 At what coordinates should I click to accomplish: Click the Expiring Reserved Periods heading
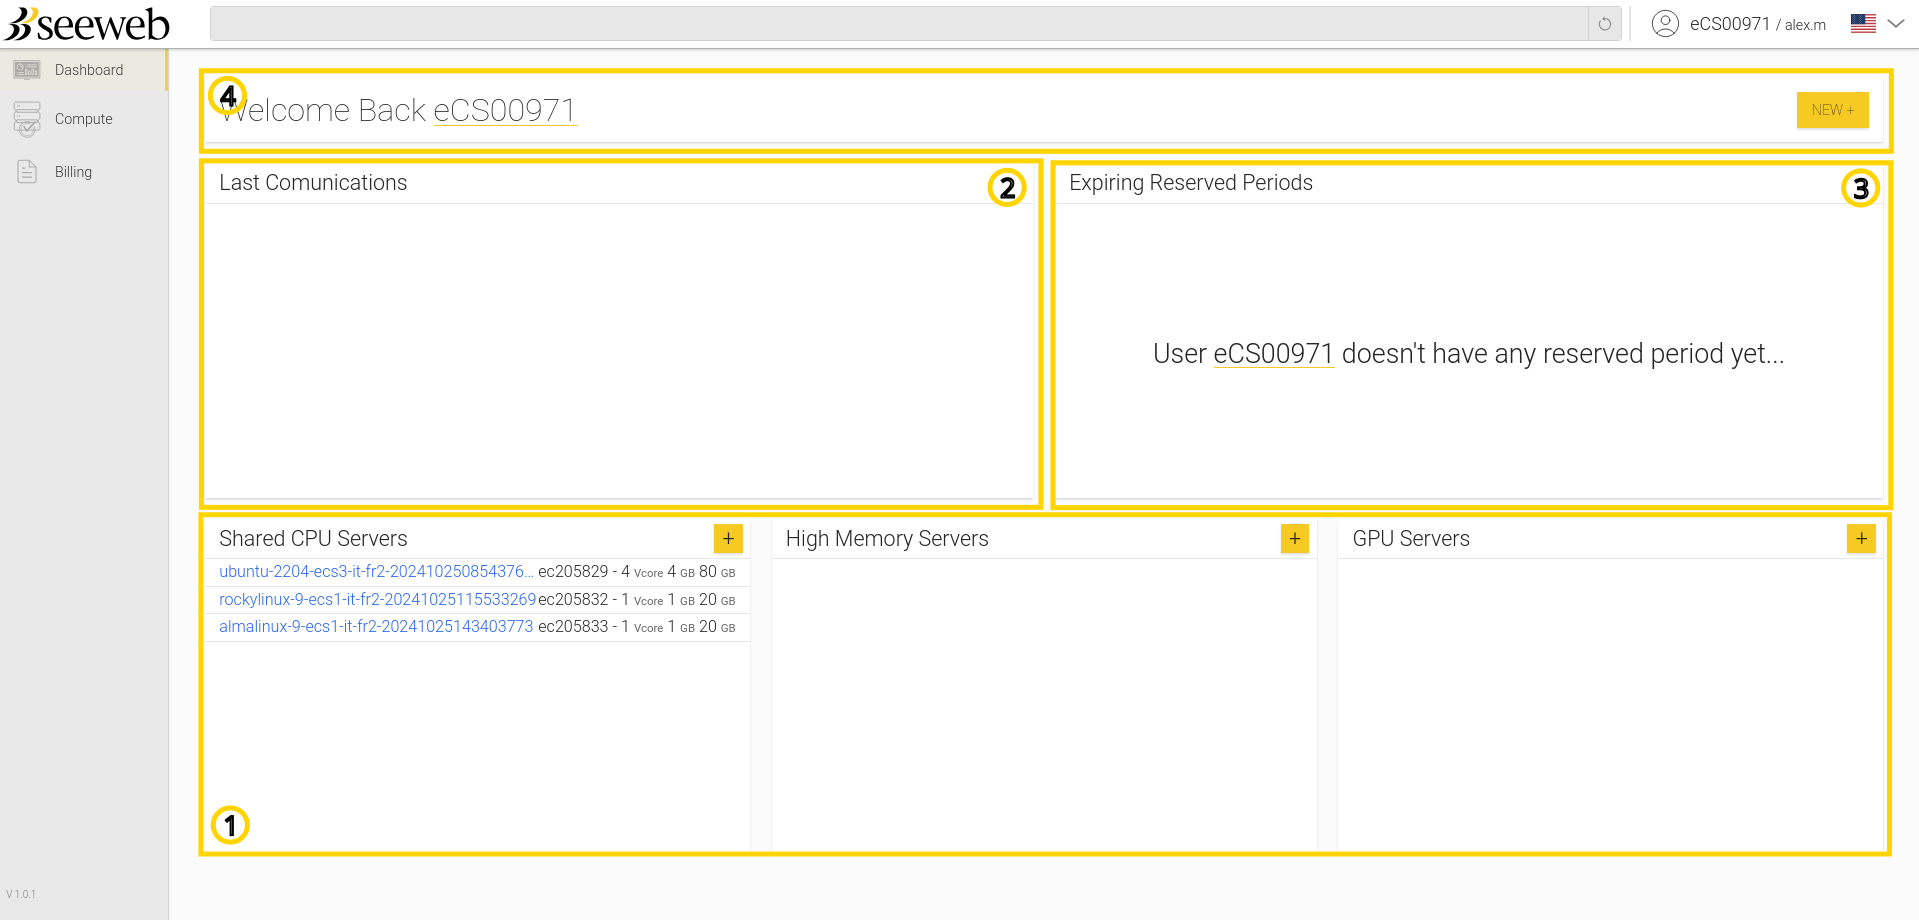pyautogui.click(x=1191, y=183)
